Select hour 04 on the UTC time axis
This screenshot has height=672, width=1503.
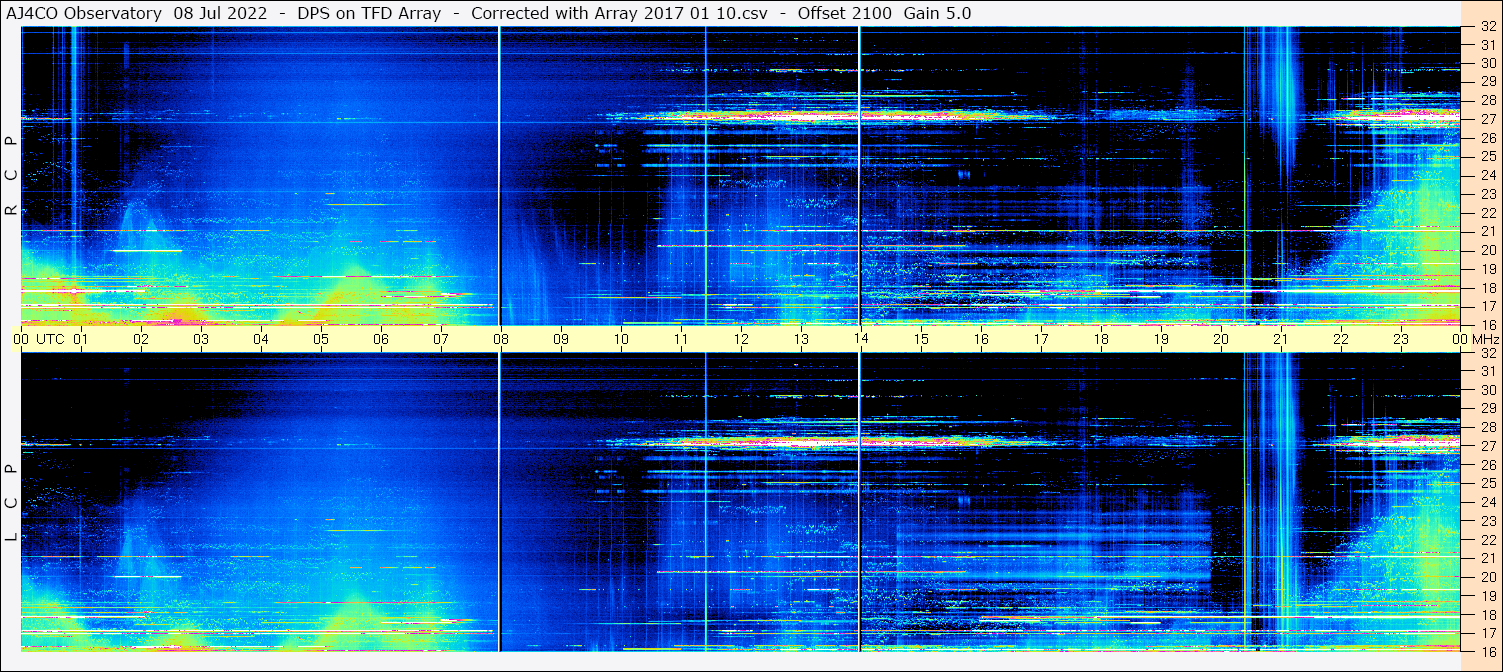click(x=261, y=339)
